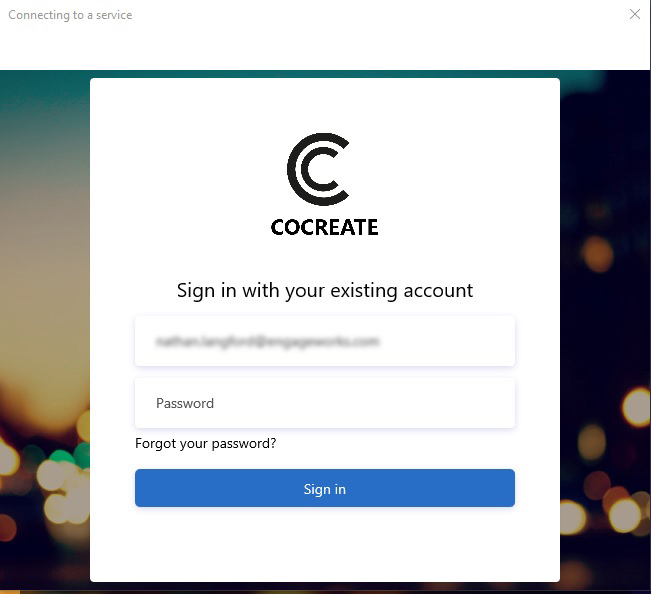Click bright bokeh light at the right edge
651x594 pixels.
tap(637, 407)
